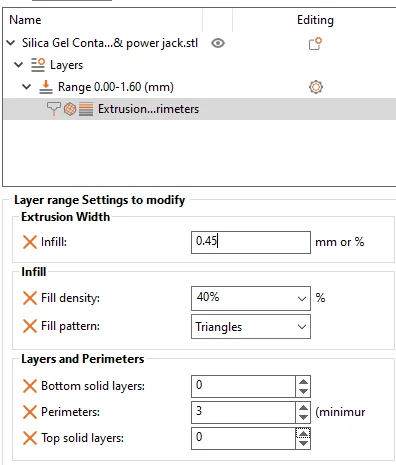This screenshot has width=396, height=465.
Task: Toggle visibility eye of the Silica Gel object
Action: point(218,43)
